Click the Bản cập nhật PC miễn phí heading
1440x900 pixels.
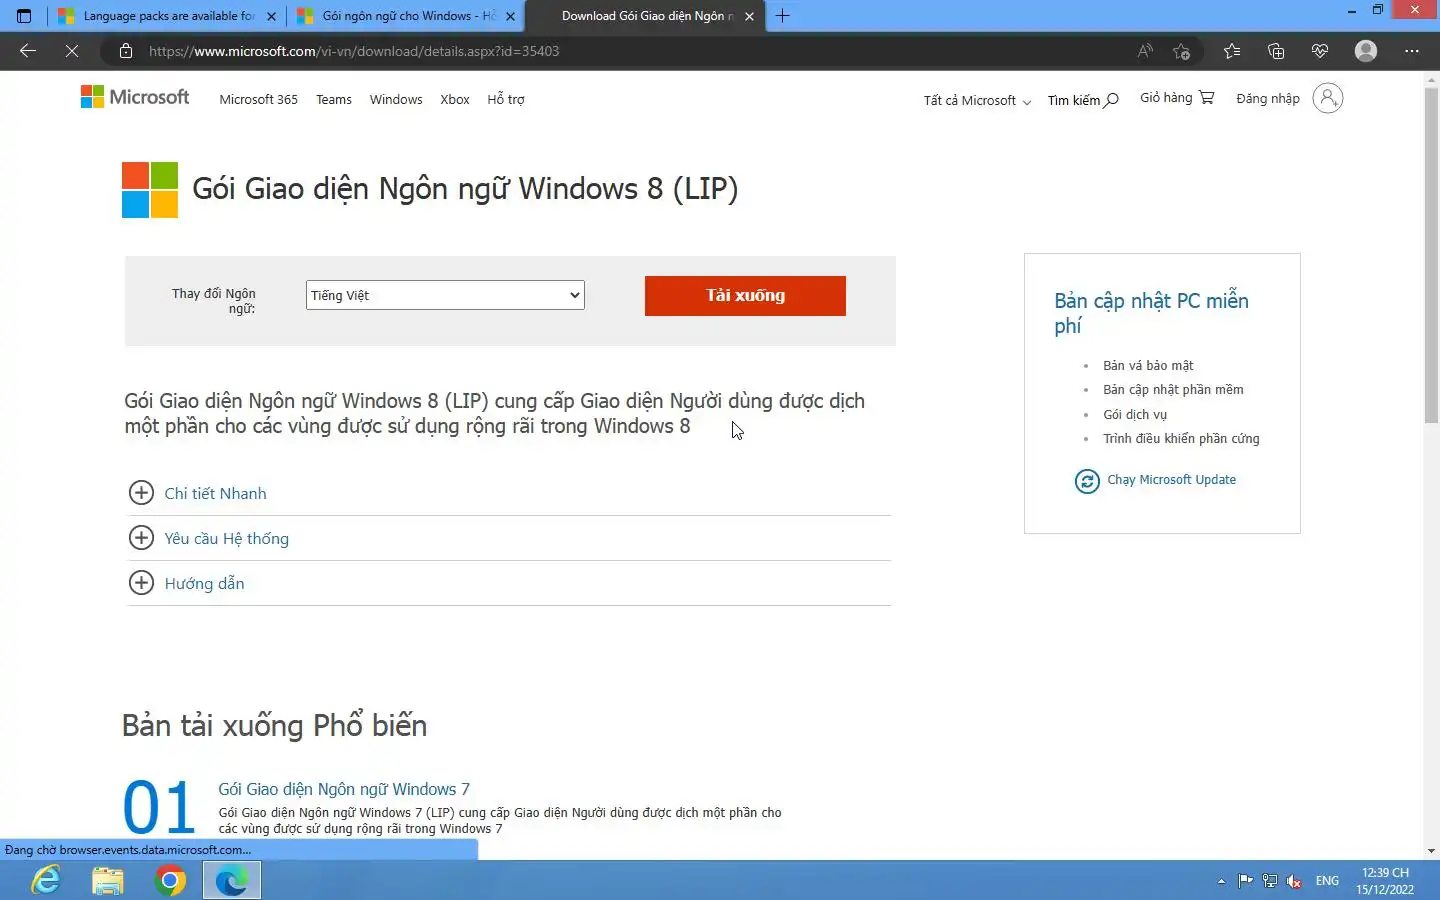pyautogui.click(x=1151, y=313)
